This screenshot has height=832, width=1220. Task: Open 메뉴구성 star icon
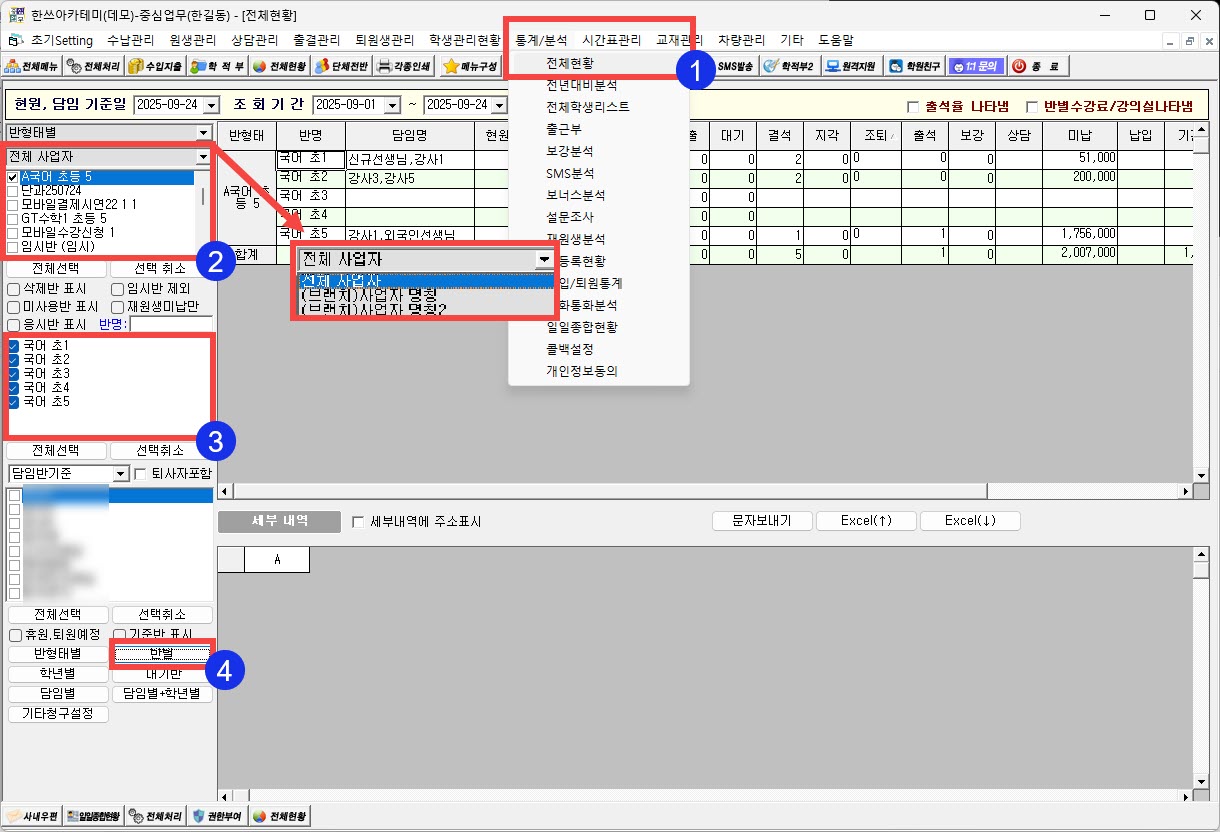pyautogui.click(x=470, y=67)
